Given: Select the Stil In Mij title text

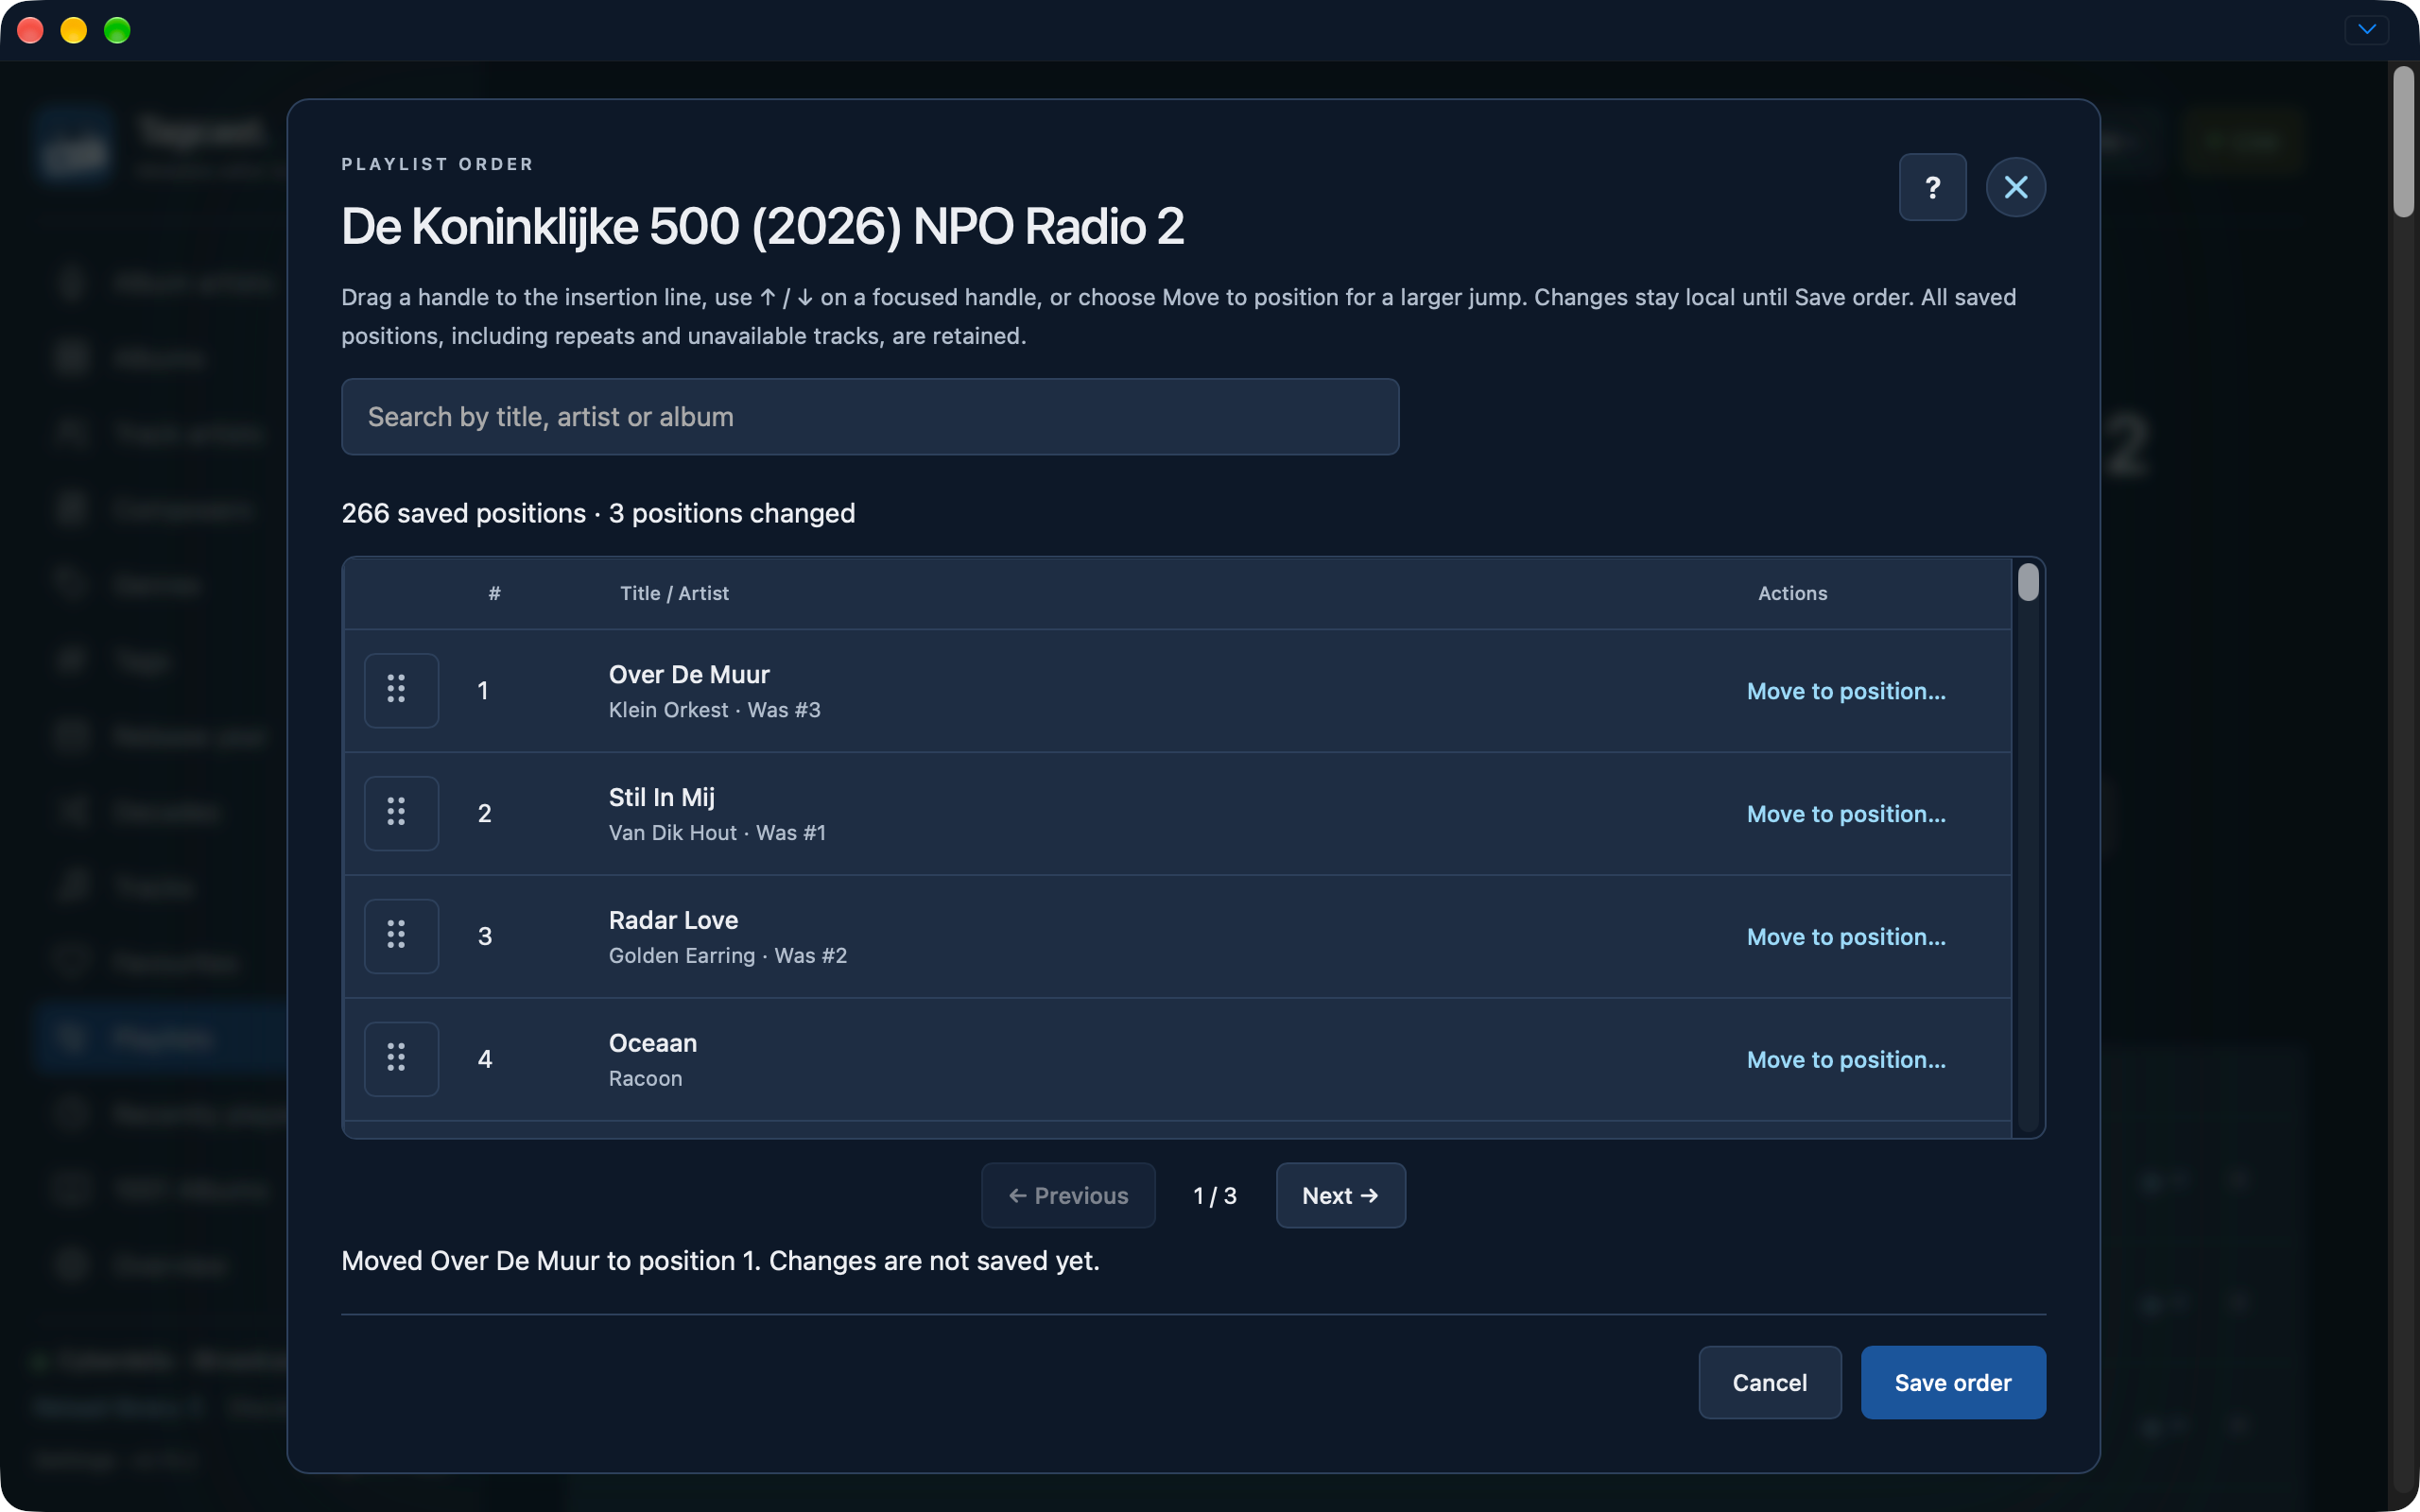Looking at the screenshot, I should 661,797.
